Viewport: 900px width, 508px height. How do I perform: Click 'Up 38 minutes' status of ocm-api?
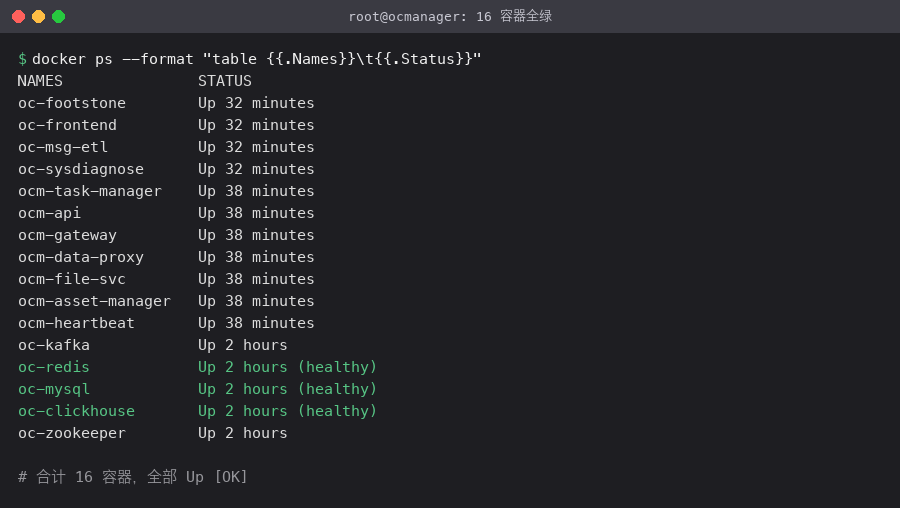point(257,213)
